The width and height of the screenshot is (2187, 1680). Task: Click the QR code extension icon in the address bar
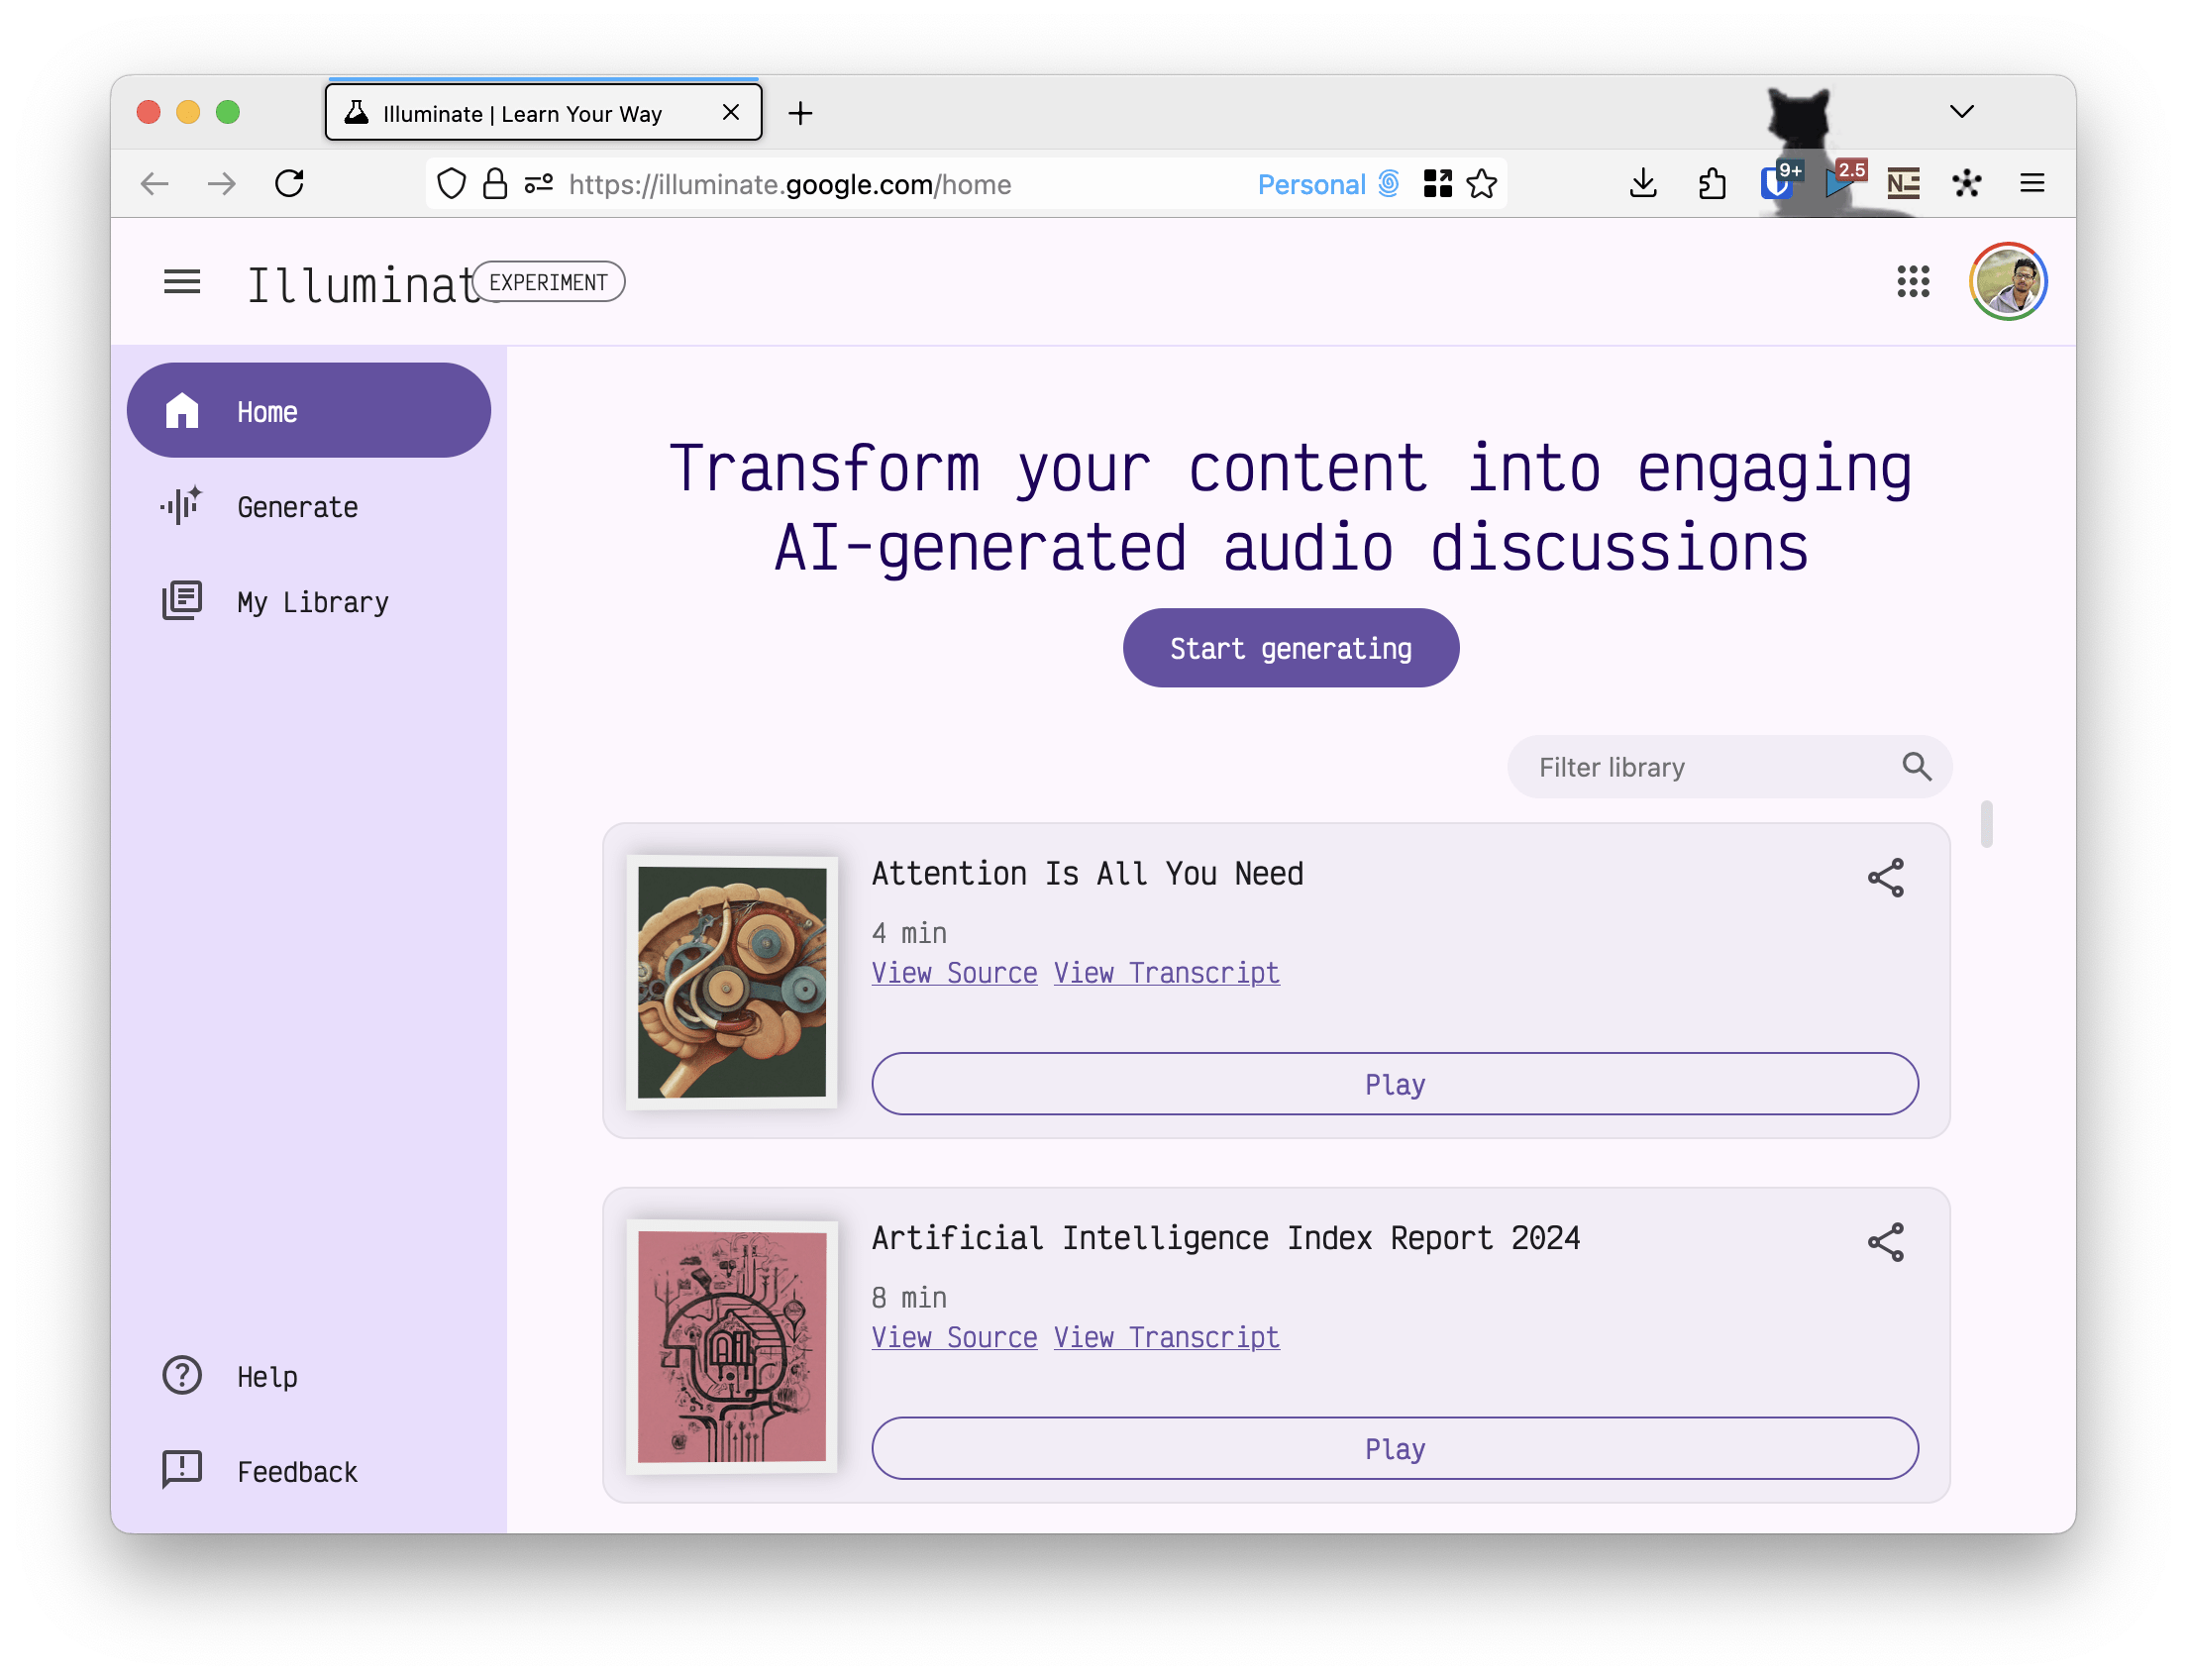point(1437,184)
